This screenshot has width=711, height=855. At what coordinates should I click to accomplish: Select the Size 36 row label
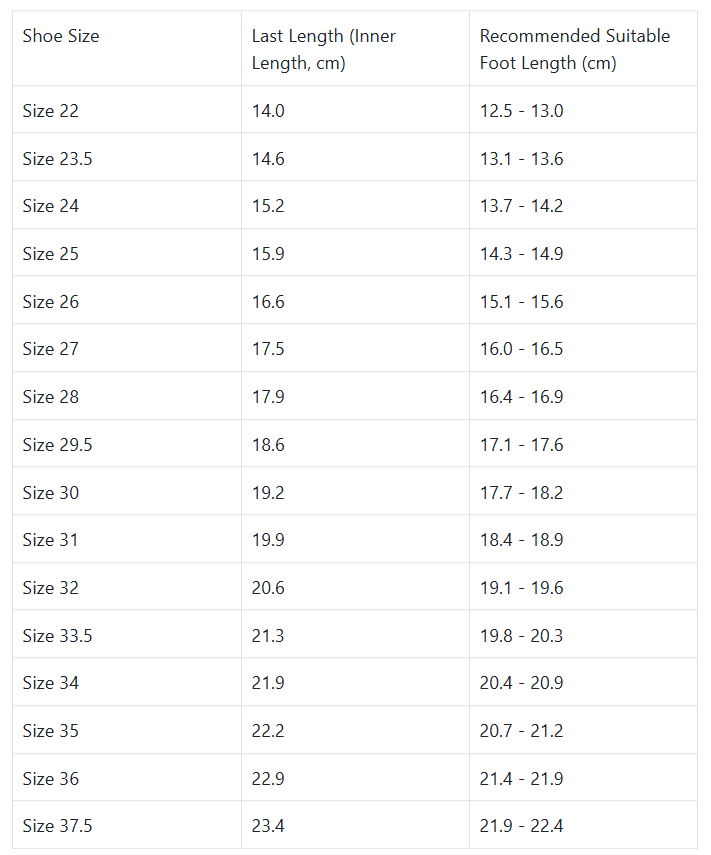point(51,778)
